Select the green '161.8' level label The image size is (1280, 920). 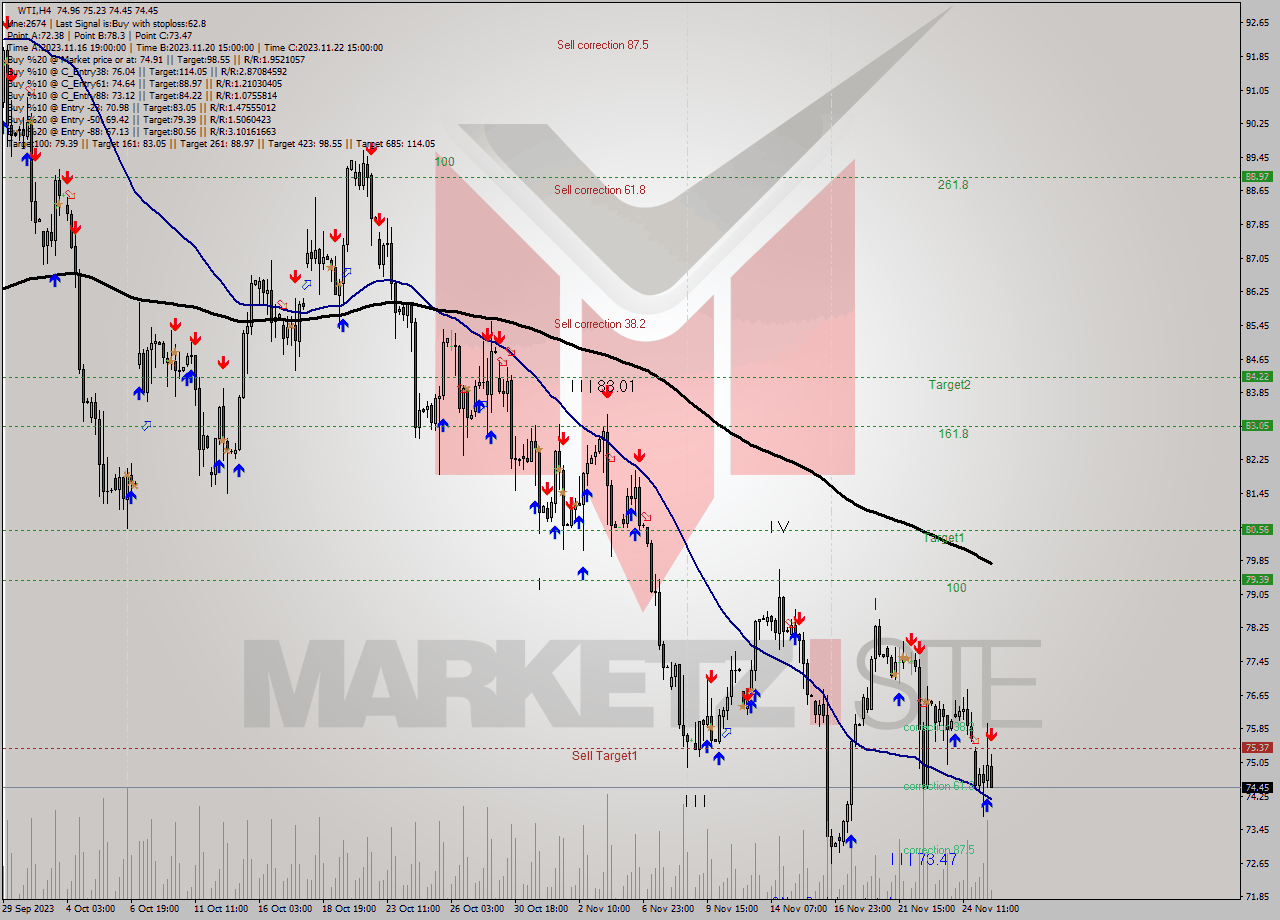click(953, 434)
